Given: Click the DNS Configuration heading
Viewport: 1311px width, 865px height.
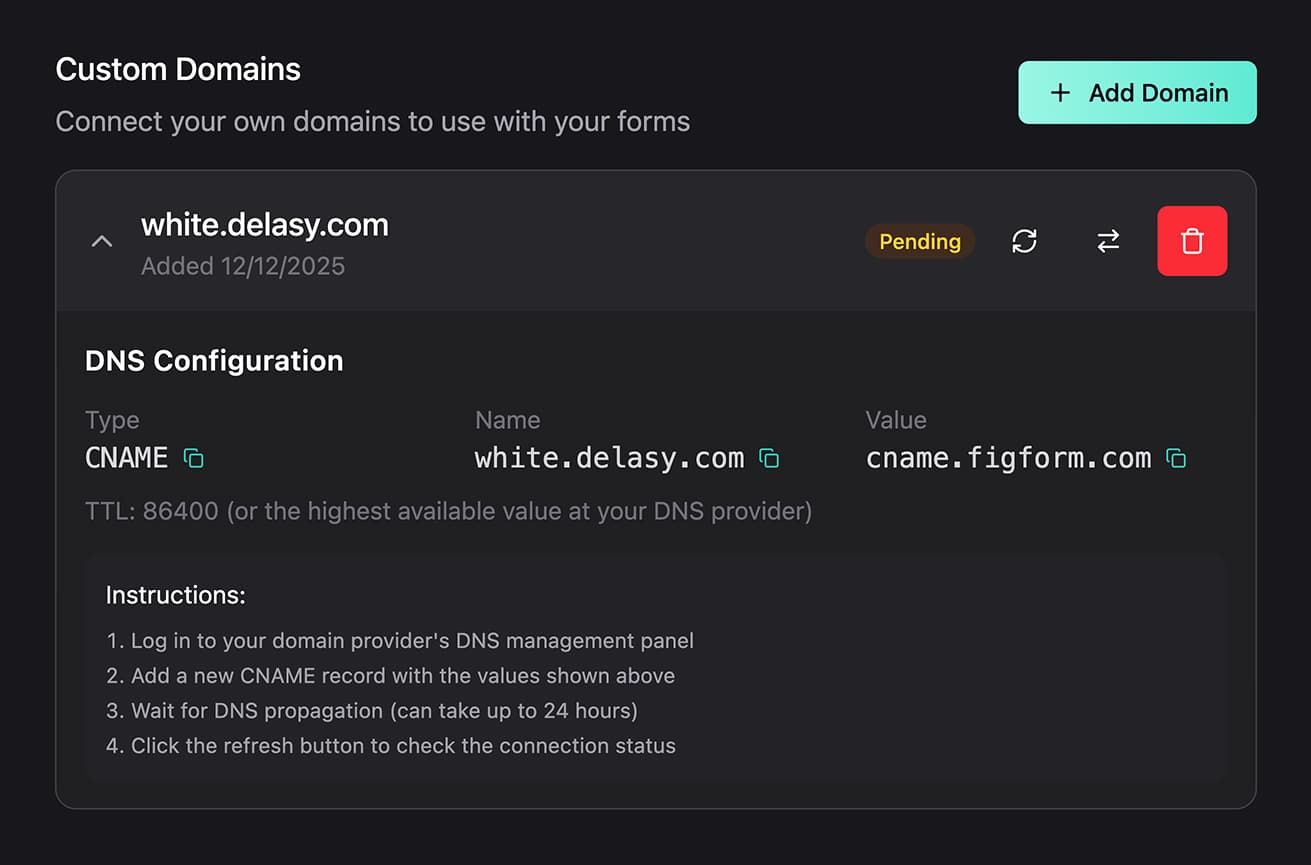Looking at the screenshot, I should coord(214,361).
